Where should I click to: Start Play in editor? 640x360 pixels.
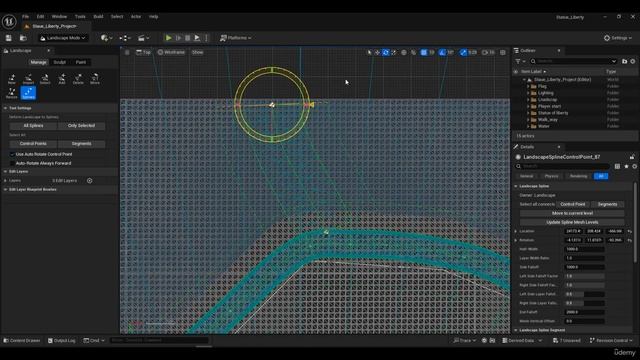pyautogui.click(x=168, y=38)
